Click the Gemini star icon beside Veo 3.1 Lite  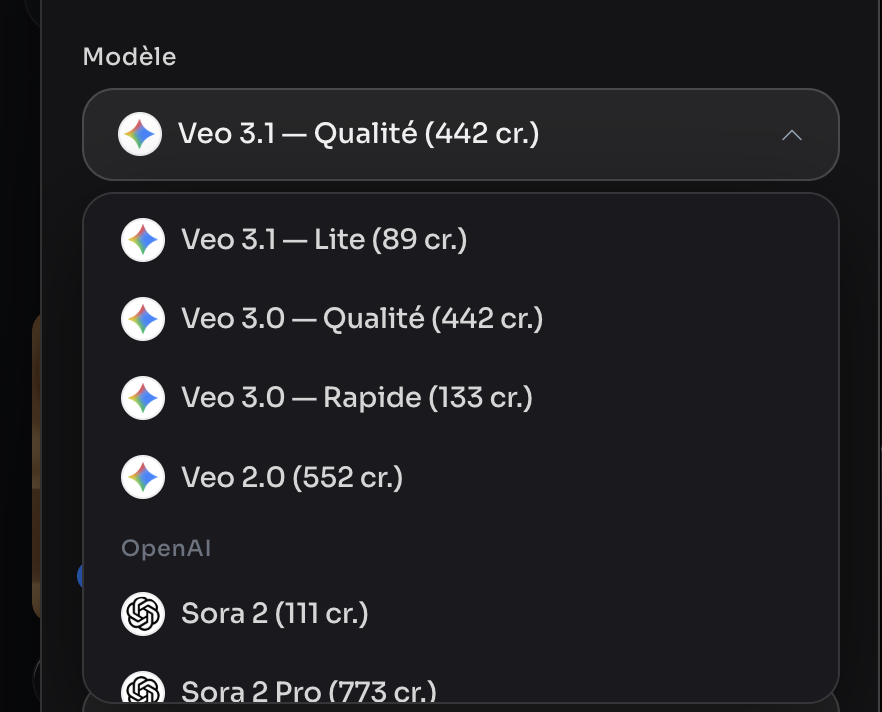[x=143, y=240]
